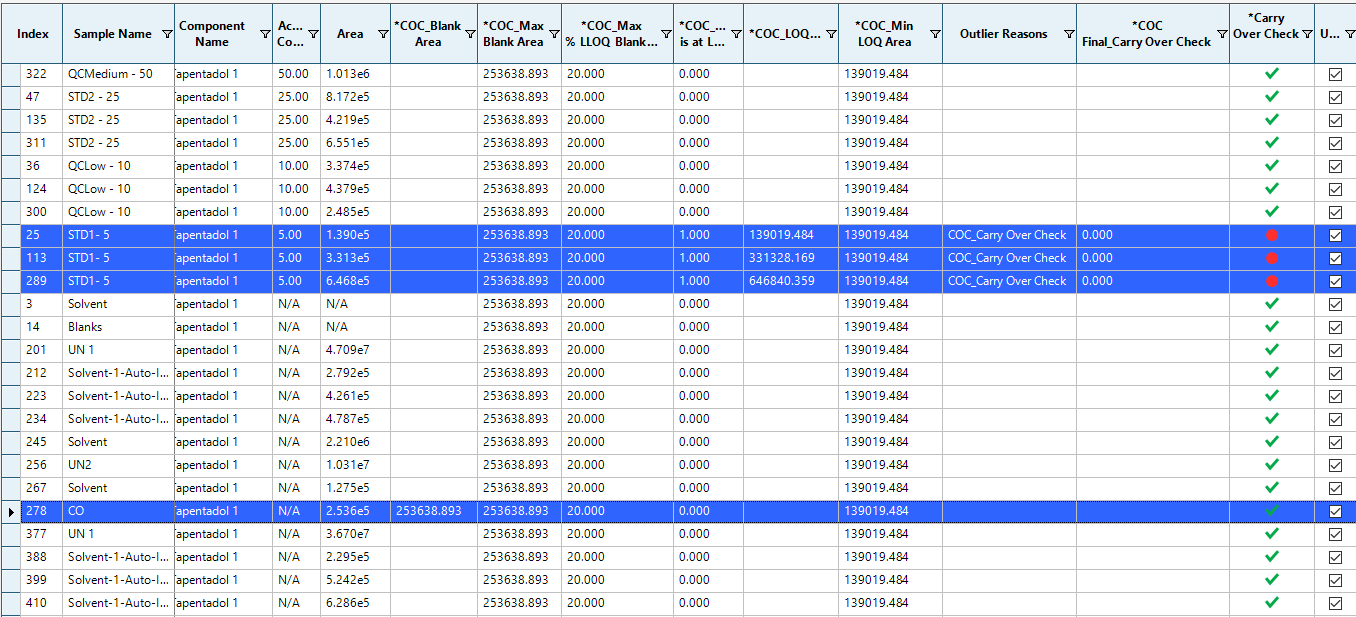The image size is (1356, 617).
Task: Select COC_Carry Over Check reason for index 113
Action: 1009,258
